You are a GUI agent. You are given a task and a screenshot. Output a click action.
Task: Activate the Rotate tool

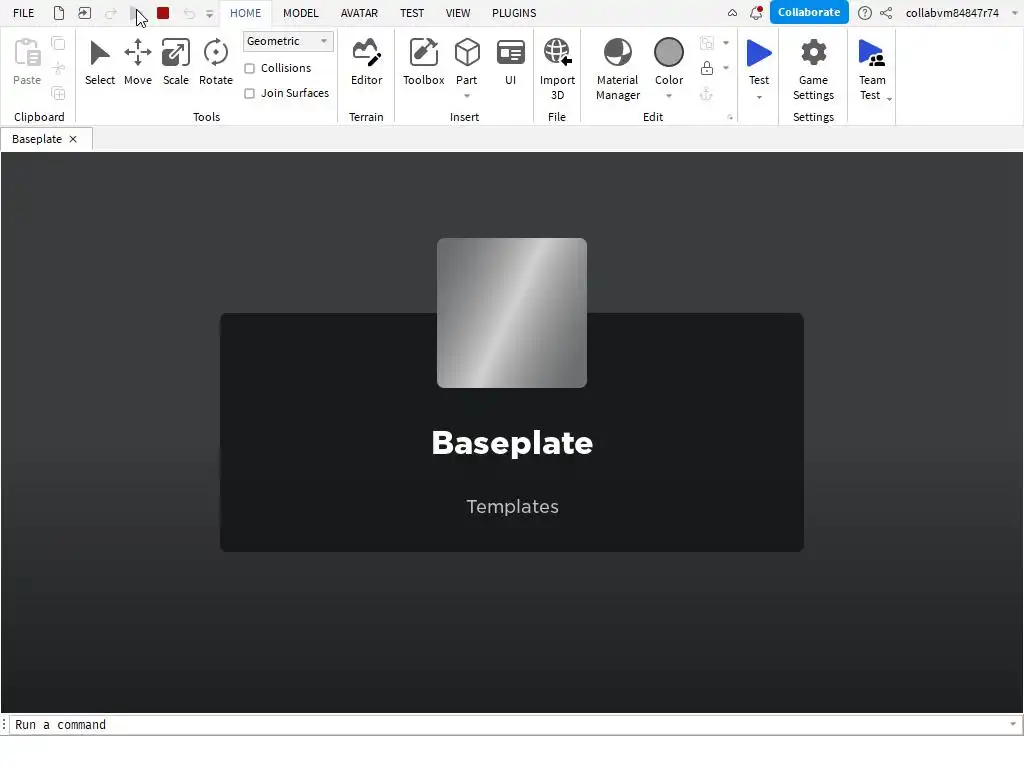coord(216,62)
